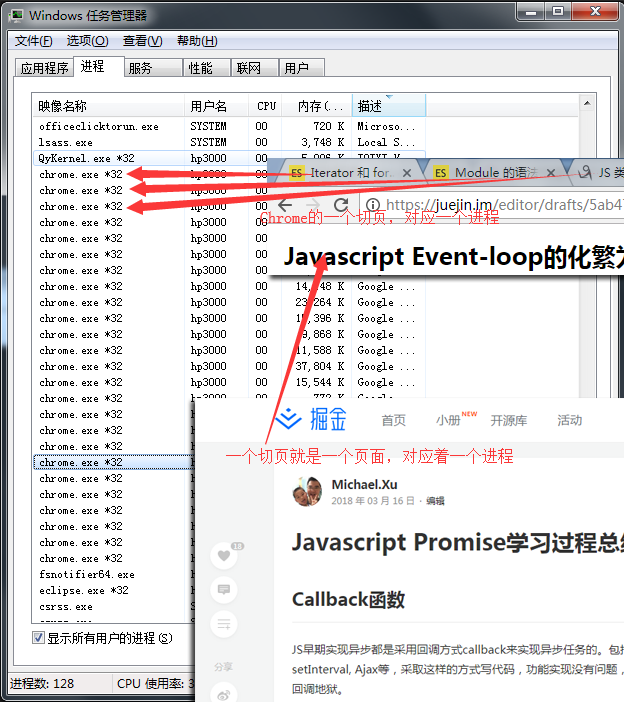Screen dimensions: 624x702
Task: Click the 'Callback函数' heading
Action: (x=348, y=599)
